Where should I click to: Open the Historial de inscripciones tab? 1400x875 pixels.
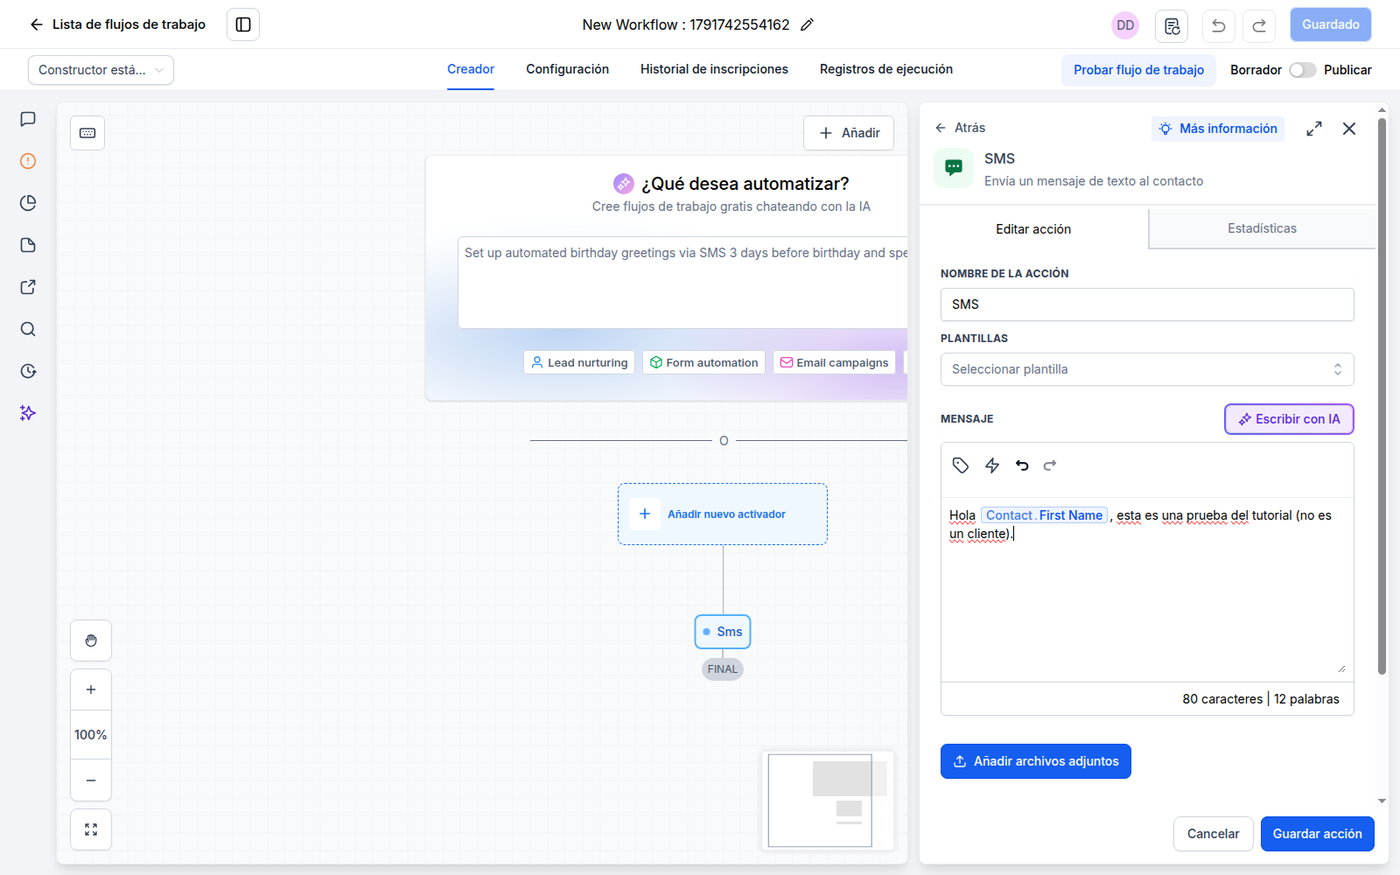tap(714, 70)
